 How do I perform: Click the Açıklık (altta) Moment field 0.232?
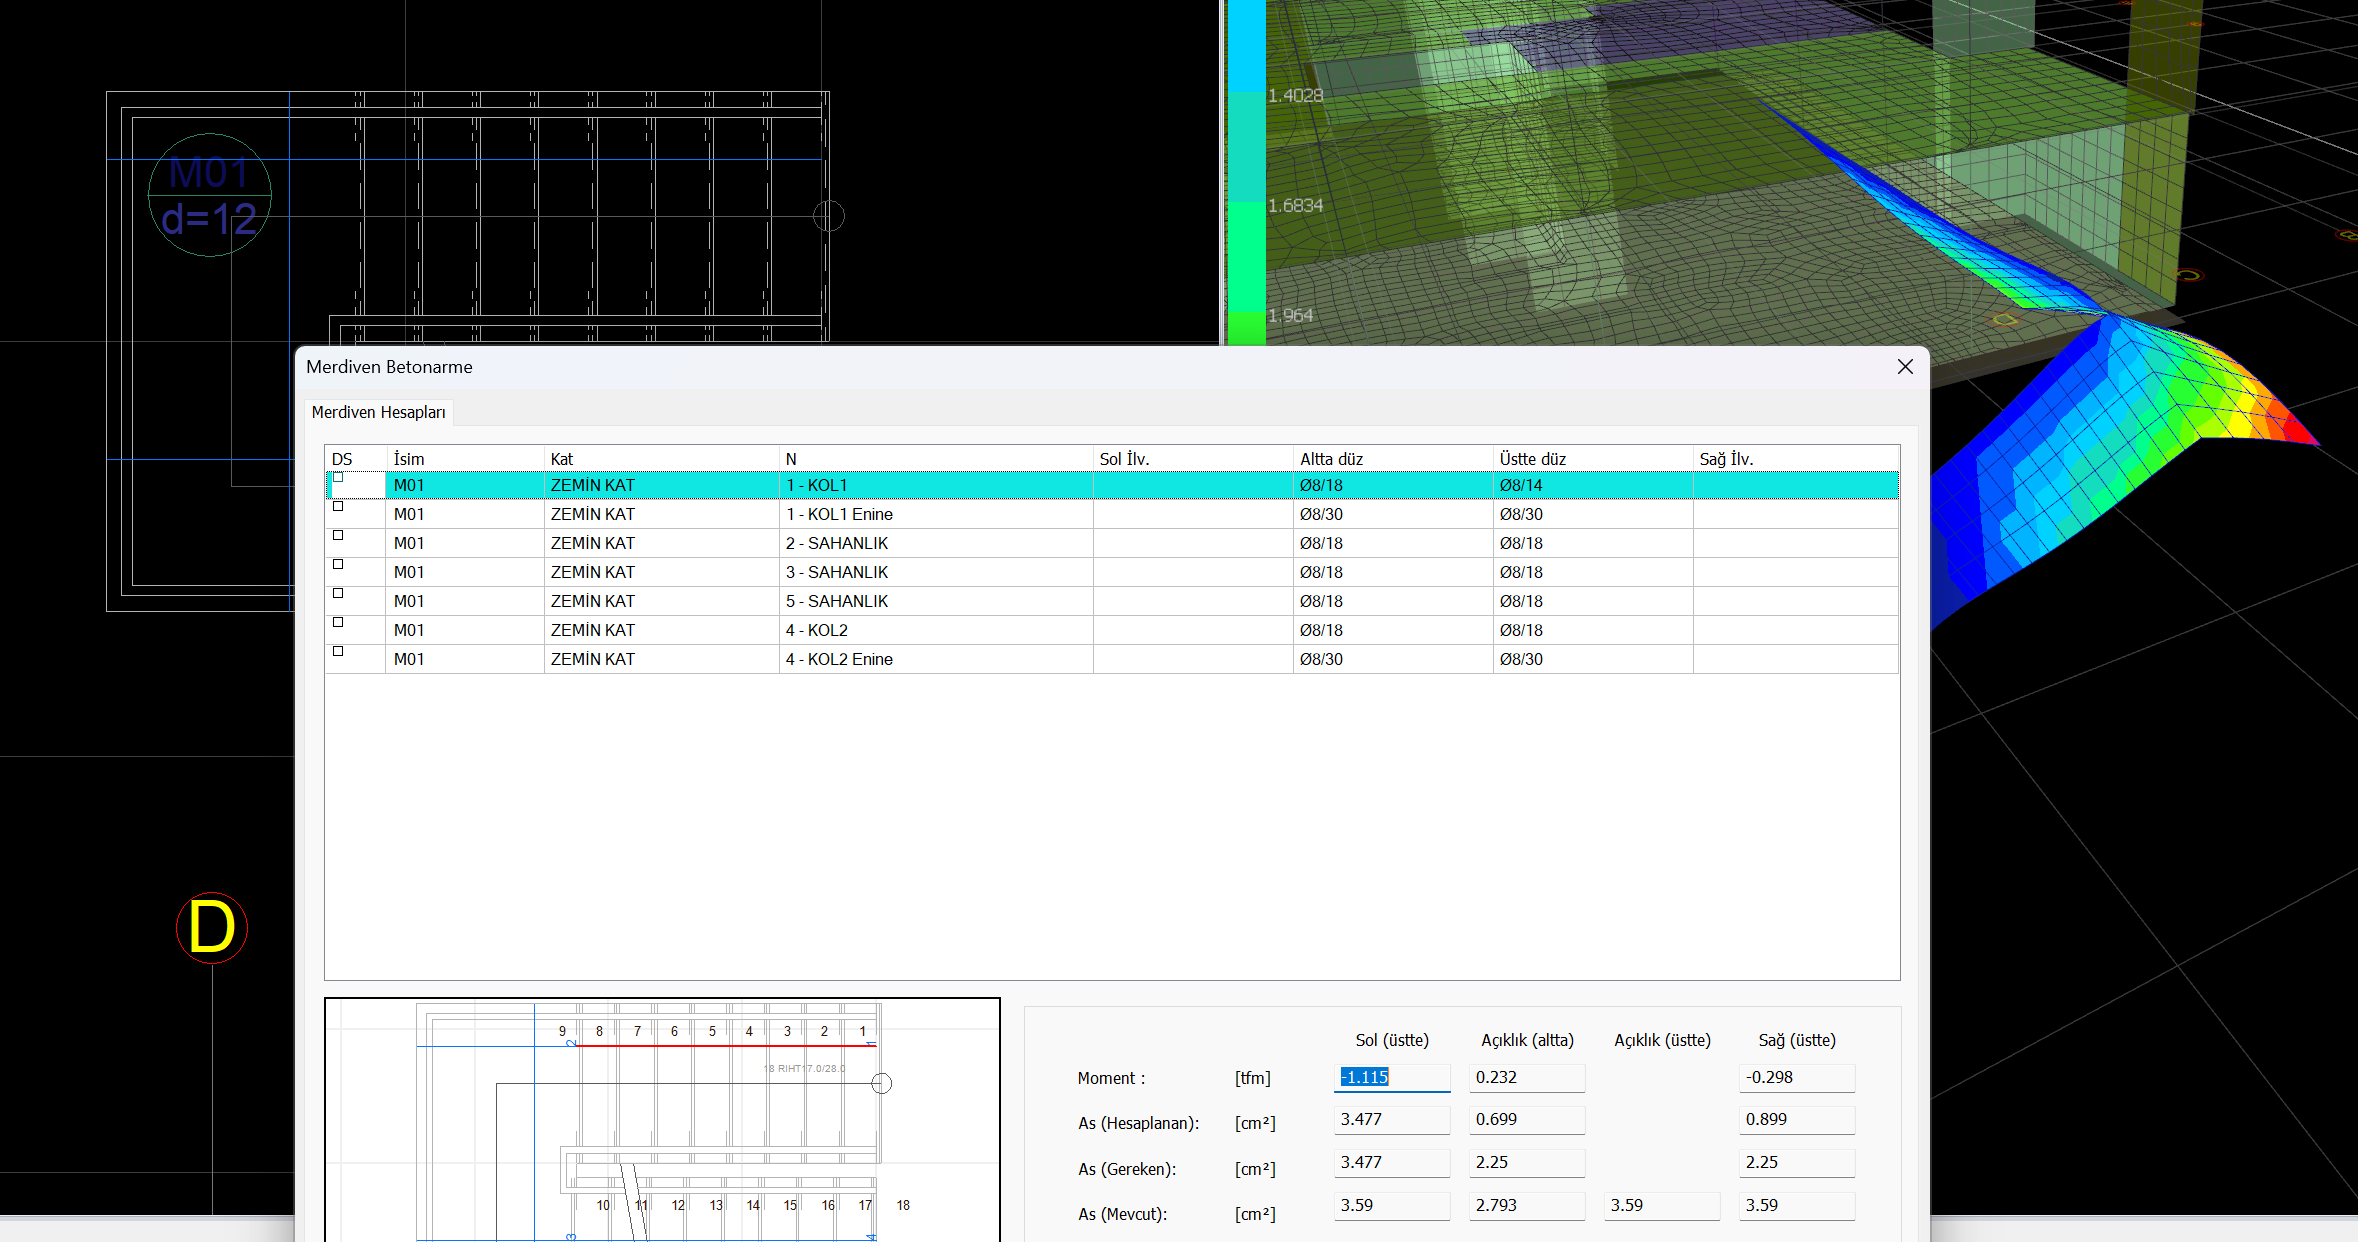[1527, 1077]
